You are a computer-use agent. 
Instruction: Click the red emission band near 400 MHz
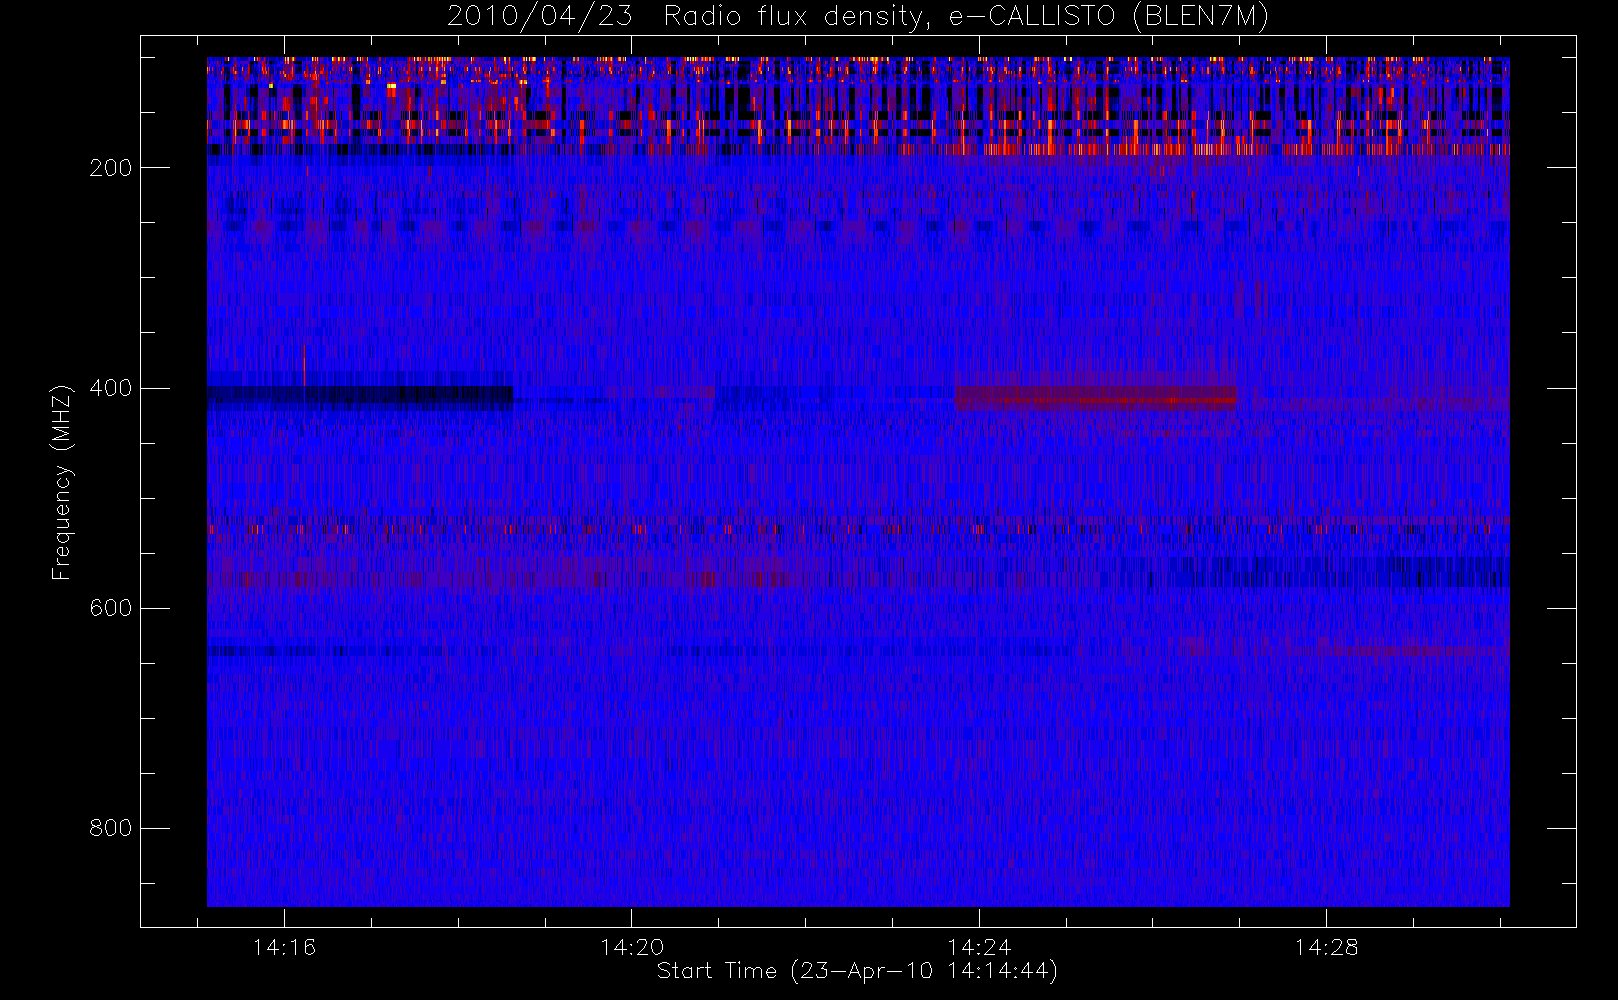point(1095,398)
